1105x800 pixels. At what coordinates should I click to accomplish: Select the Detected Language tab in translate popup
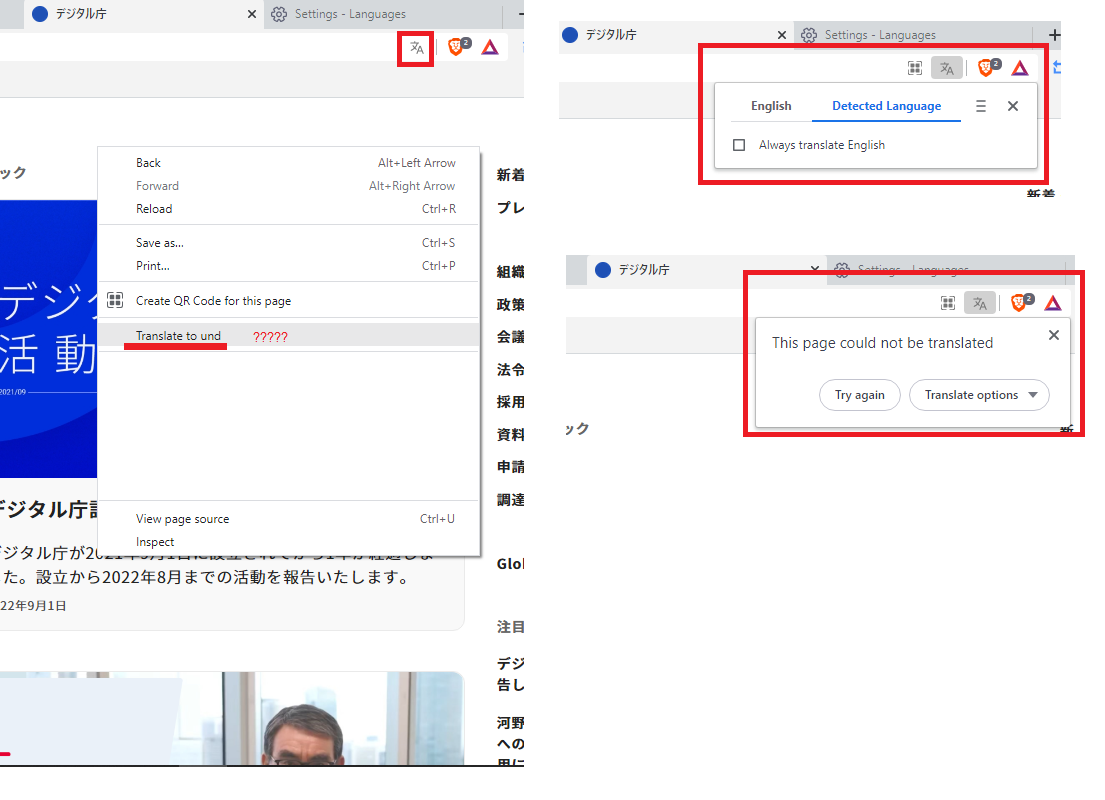(886, 105)
